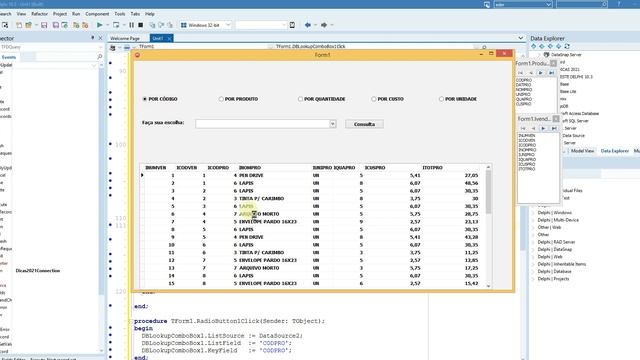Pin the Object Inspector panel
This screenshot has width=640, height=360.
93,38
